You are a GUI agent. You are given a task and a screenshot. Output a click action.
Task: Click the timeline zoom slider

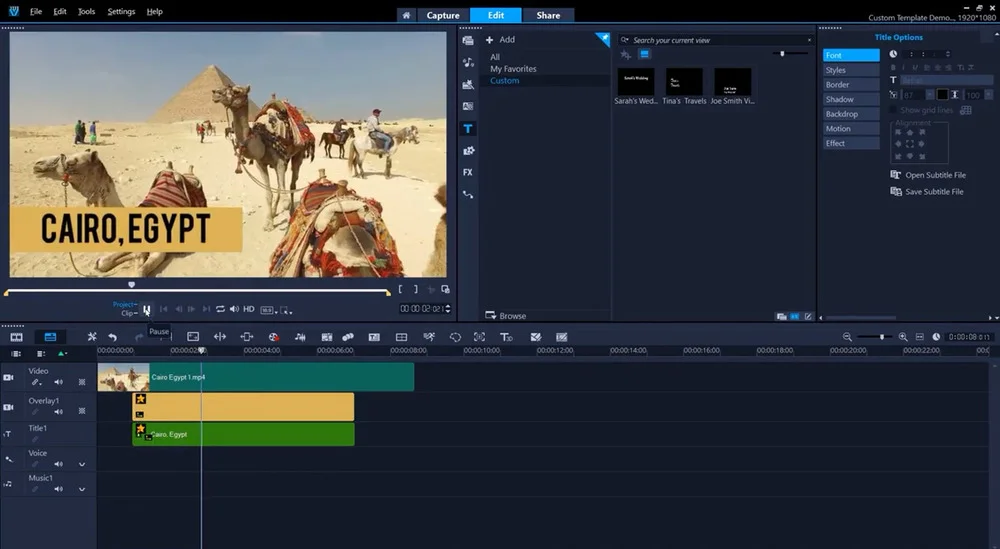tap(881, 337)
